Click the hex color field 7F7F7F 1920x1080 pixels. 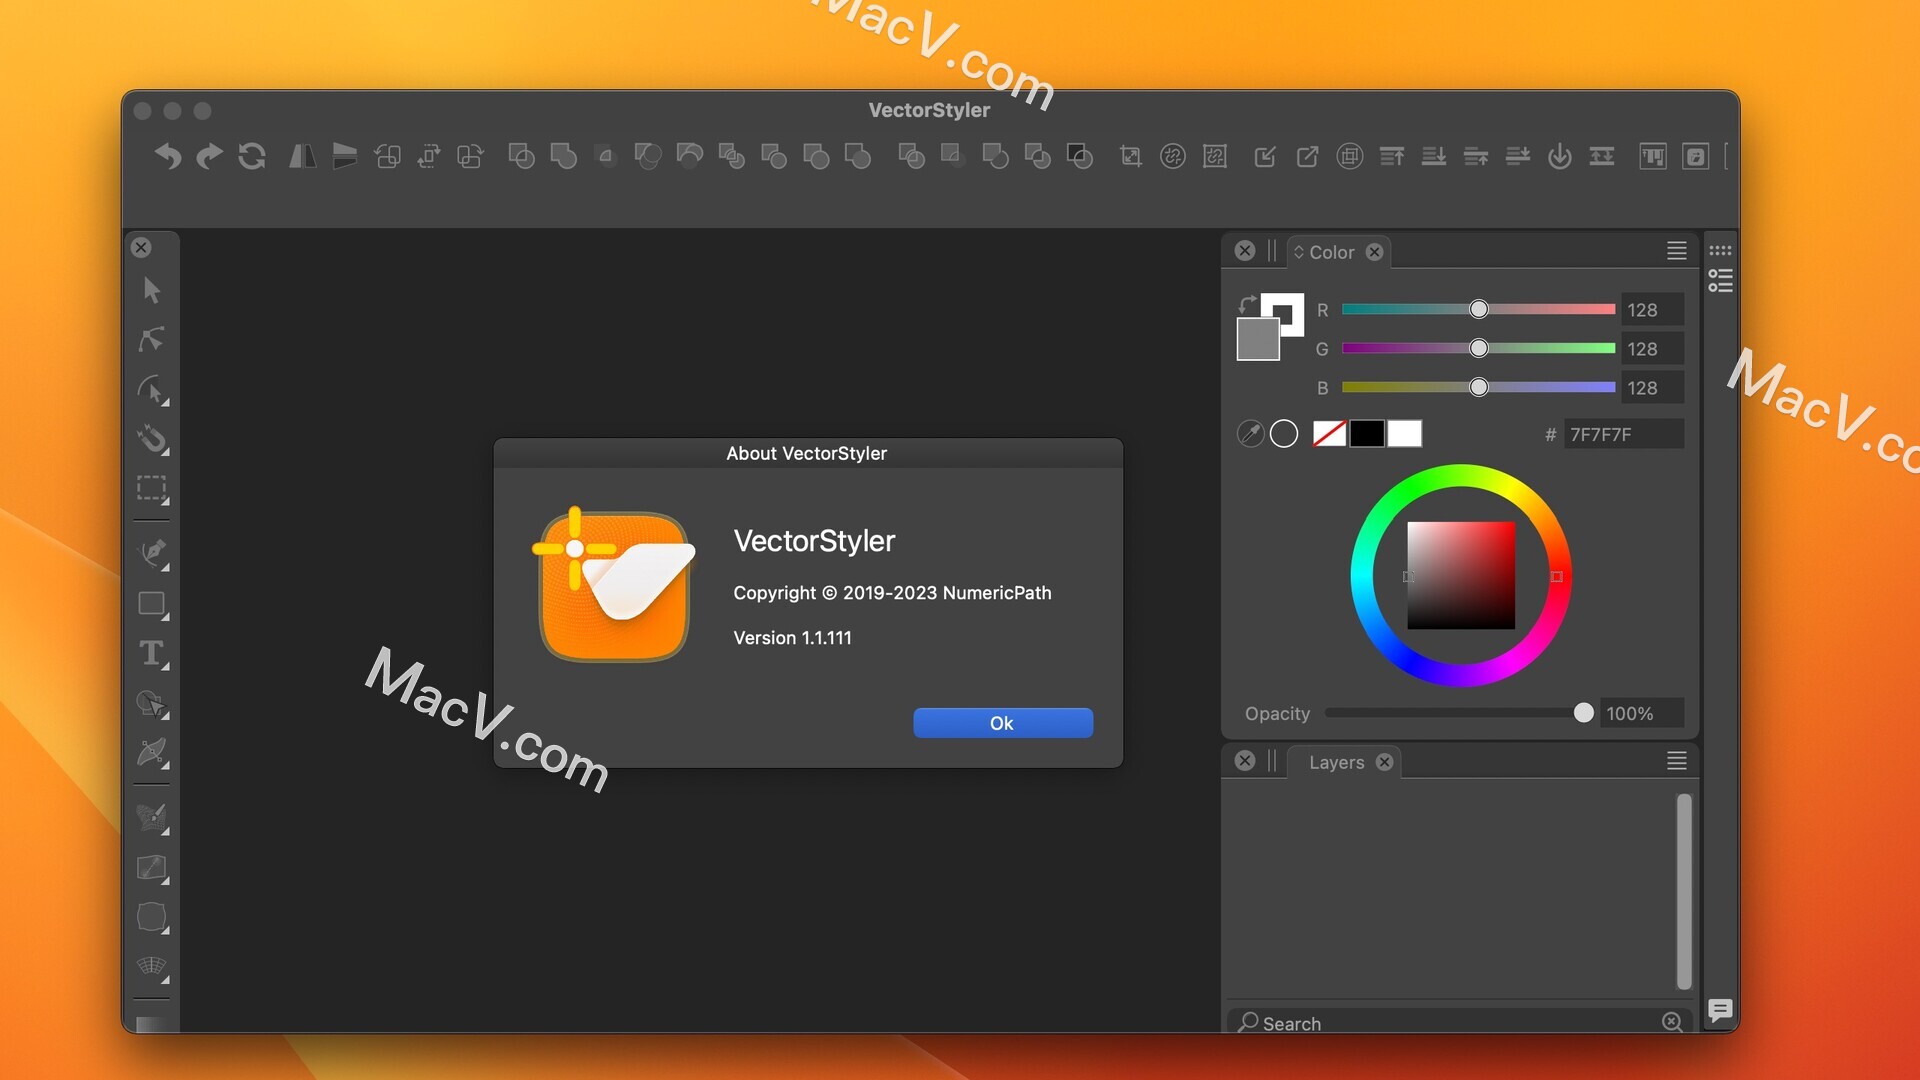1623,434
